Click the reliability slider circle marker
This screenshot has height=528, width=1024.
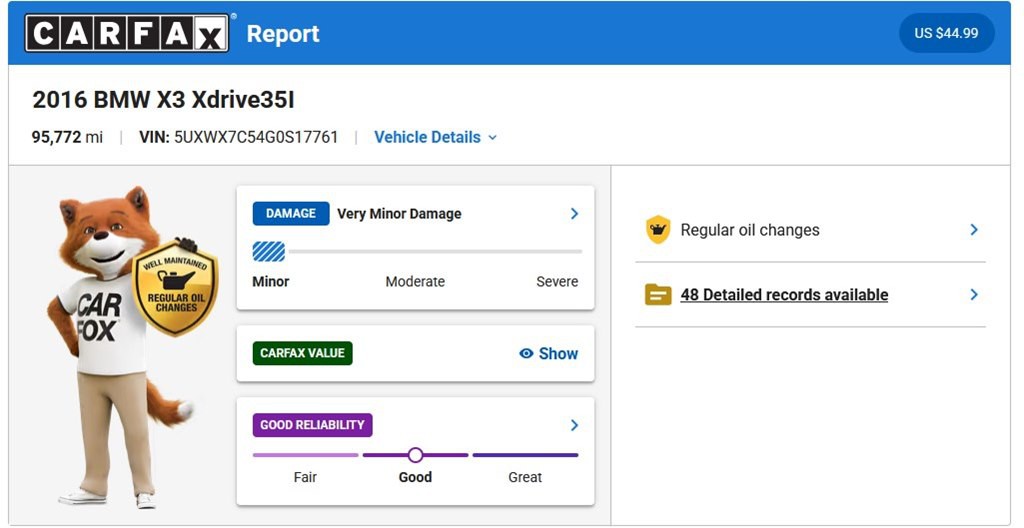tap(415, 455)
